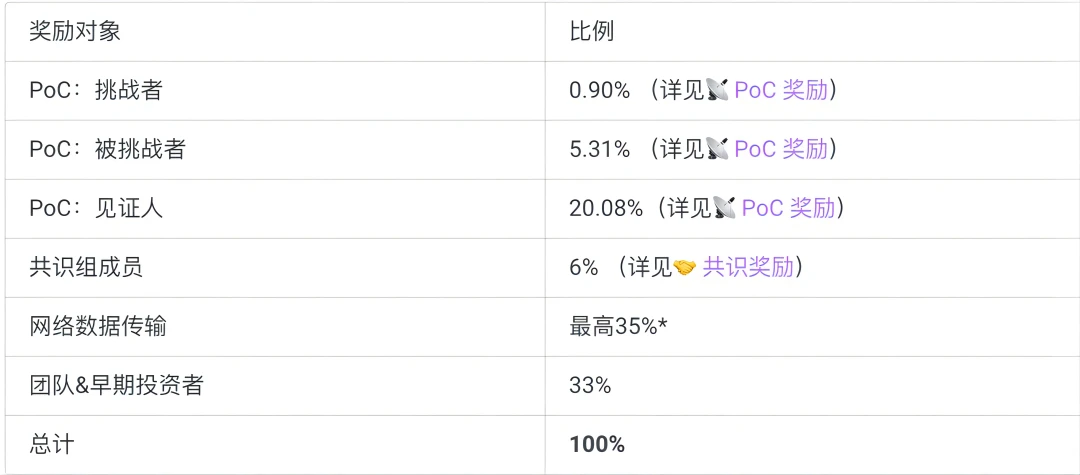Click the handshake icon before 共识奖励
This screenshot has height=475, width=1080.
tap(685, 268)
